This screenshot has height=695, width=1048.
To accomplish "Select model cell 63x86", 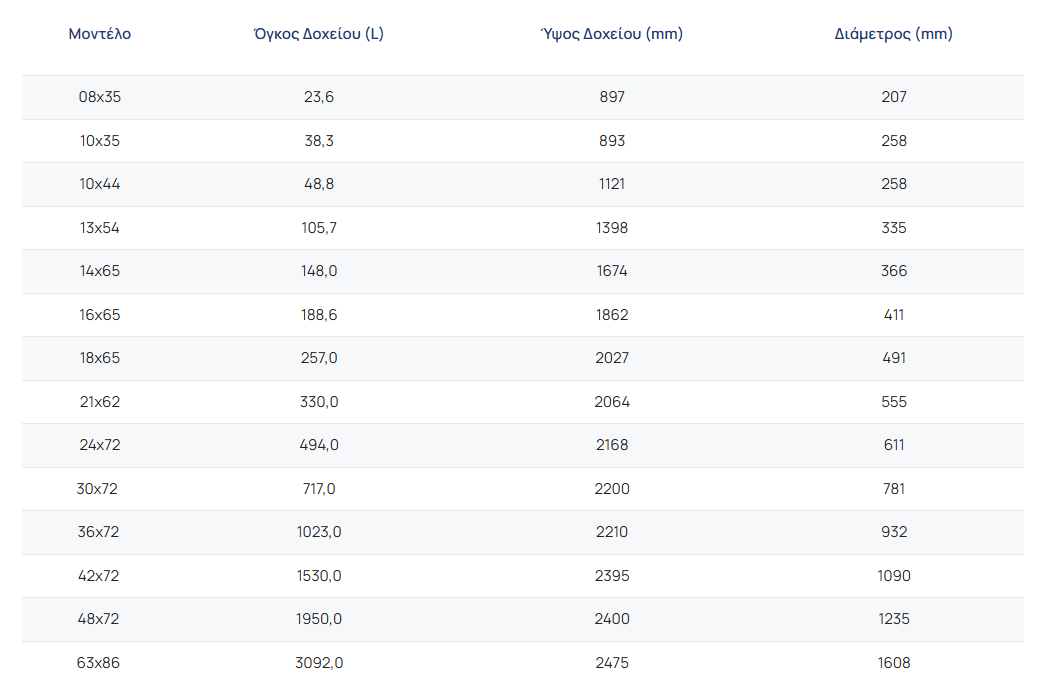I will point(100,662).
